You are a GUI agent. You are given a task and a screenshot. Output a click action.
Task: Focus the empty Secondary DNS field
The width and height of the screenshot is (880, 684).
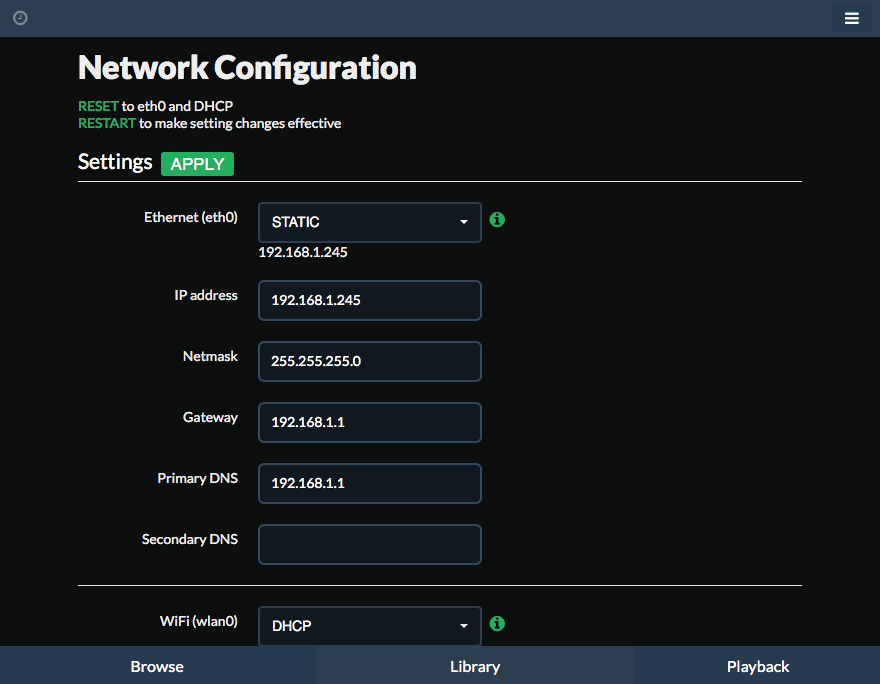(370, 544)
